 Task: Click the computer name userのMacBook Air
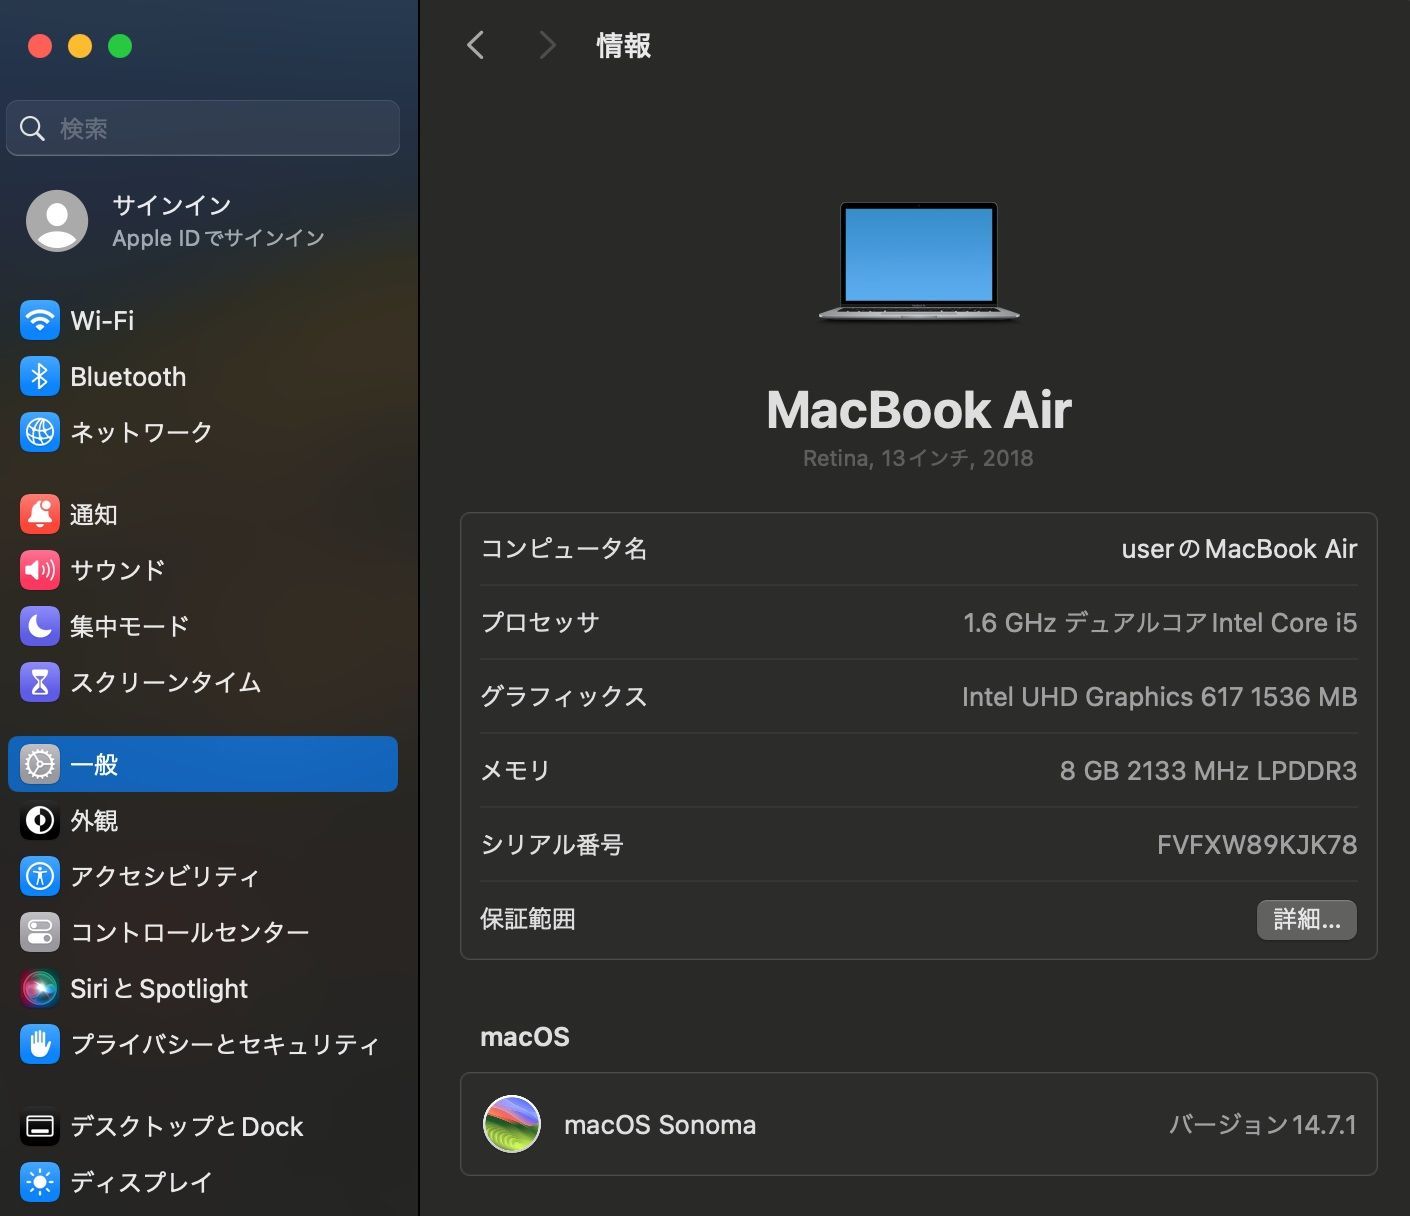tap(1239, 549)
